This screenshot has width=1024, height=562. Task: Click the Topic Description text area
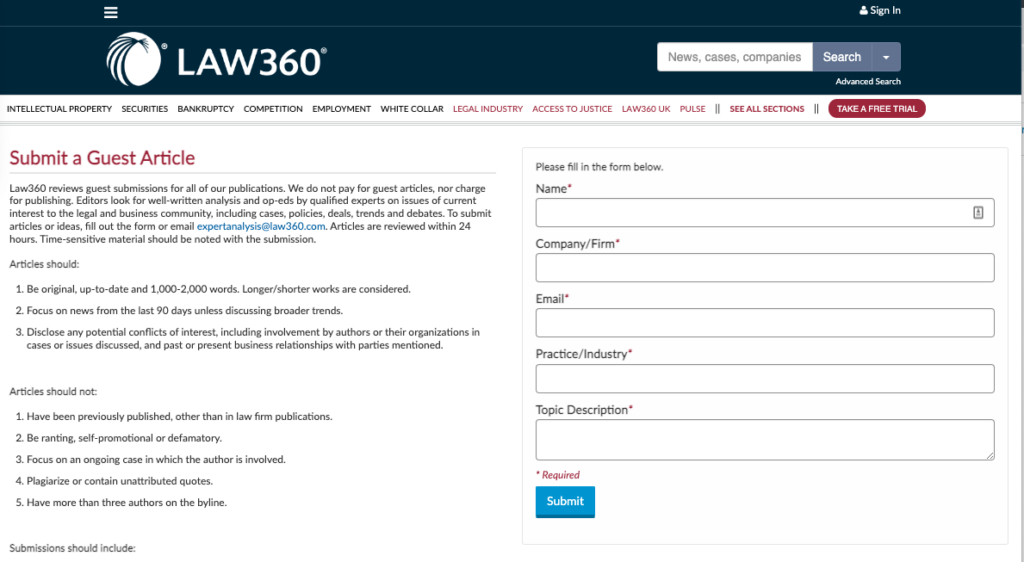coord(765,440)
